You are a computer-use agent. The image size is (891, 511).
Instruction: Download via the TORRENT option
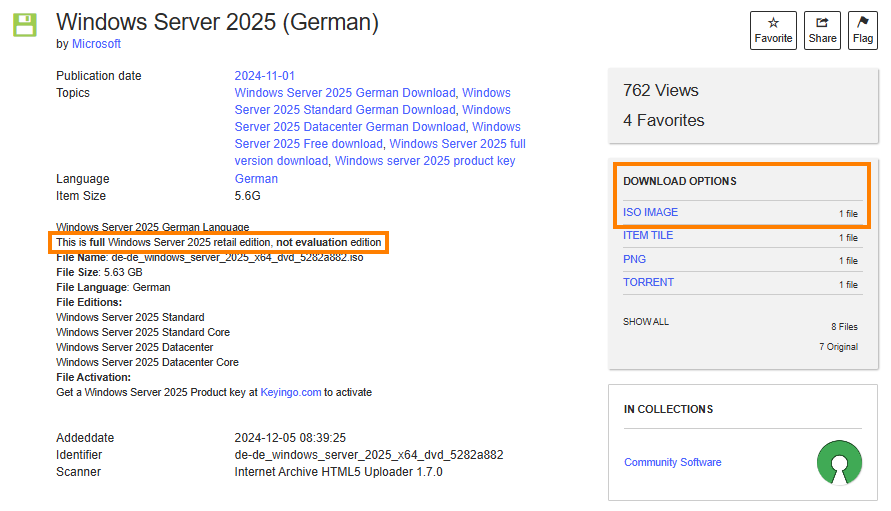(x=648, y=283)
